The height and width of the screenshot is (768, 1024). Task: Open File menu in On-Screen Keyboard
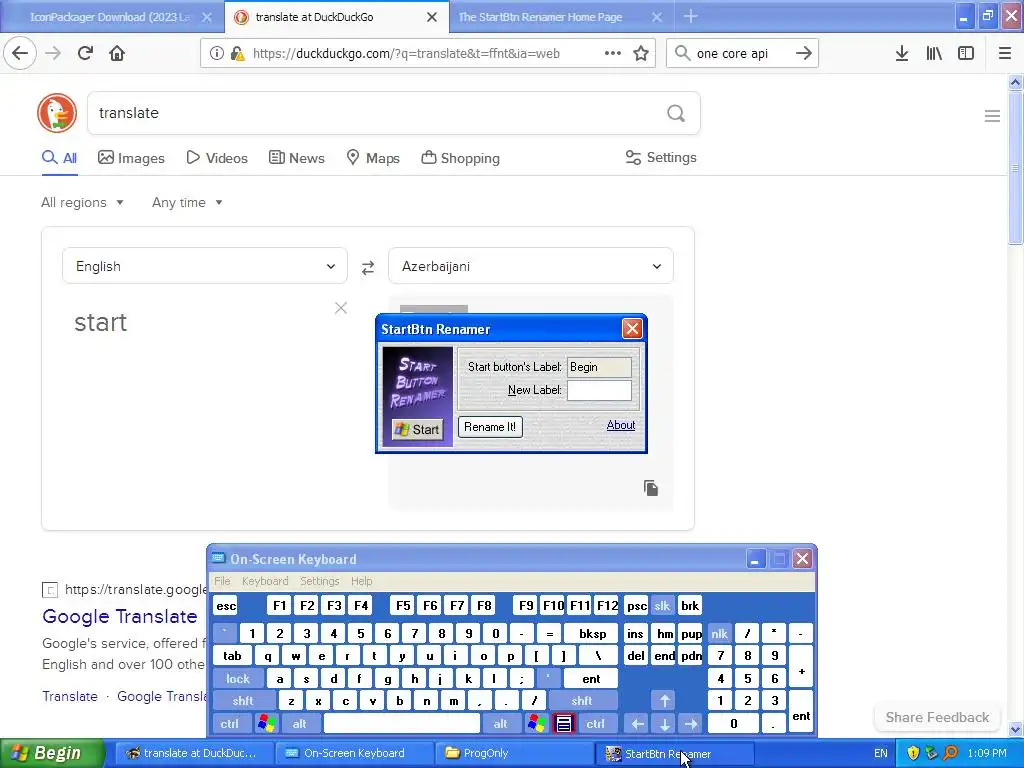pos(222,581)
